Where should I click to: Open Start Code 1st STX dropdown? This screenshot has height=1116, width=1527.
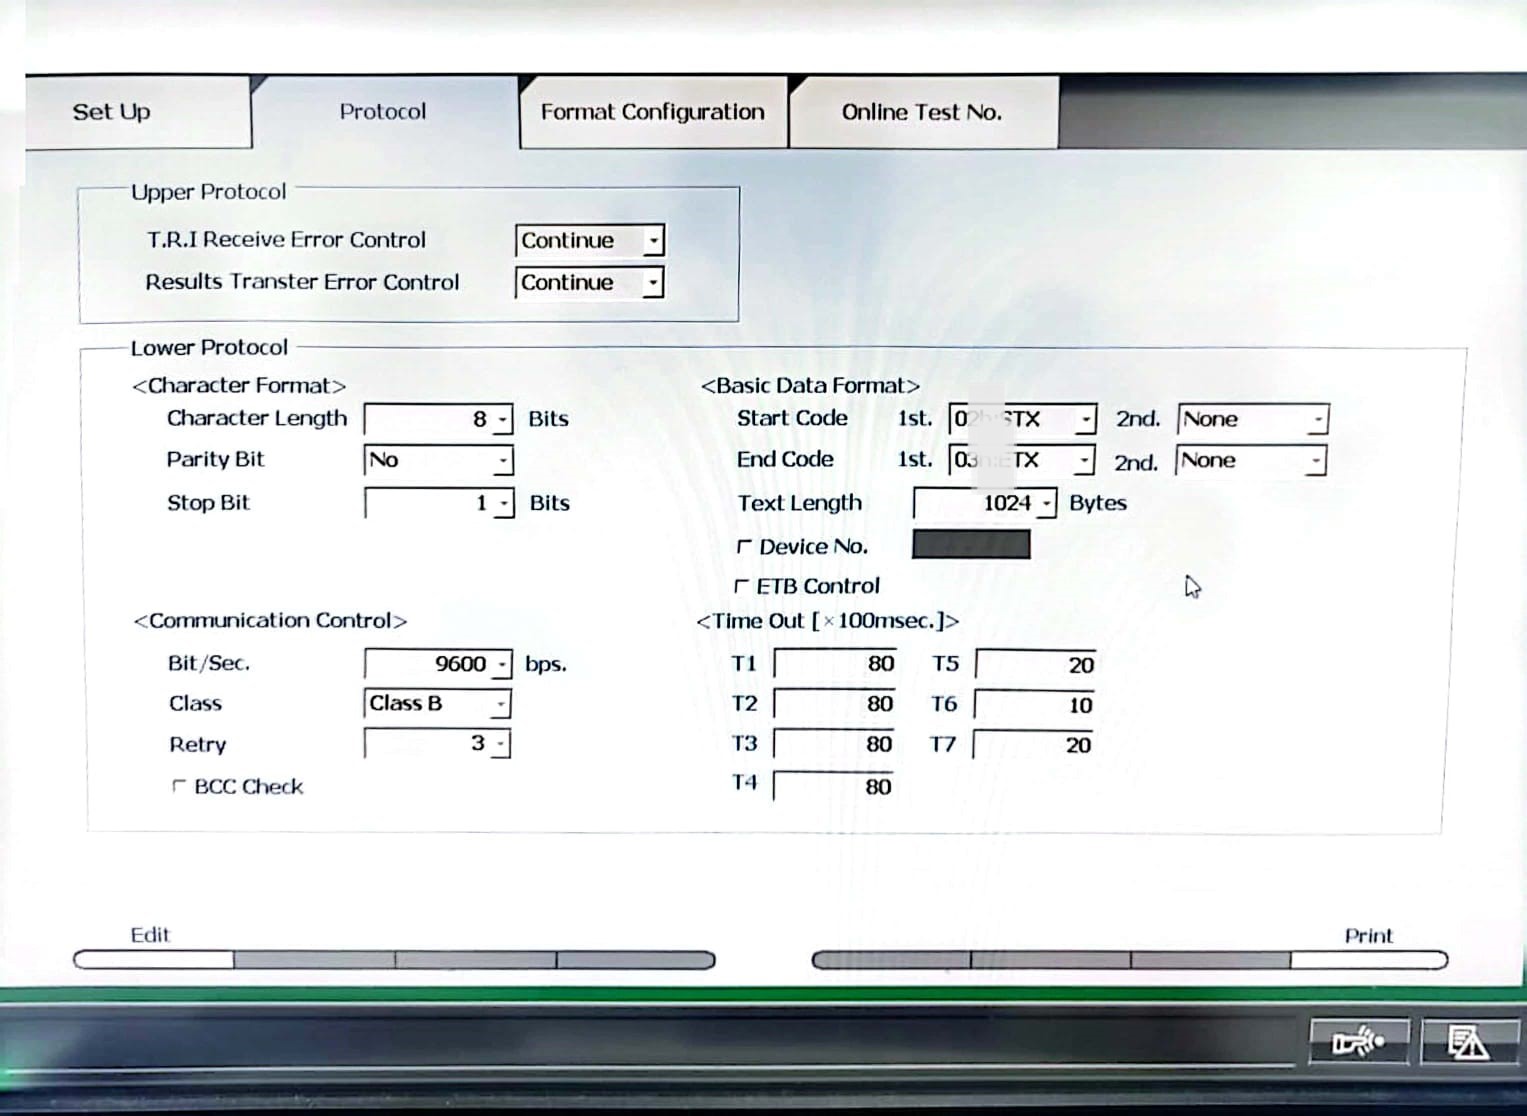1084,420
